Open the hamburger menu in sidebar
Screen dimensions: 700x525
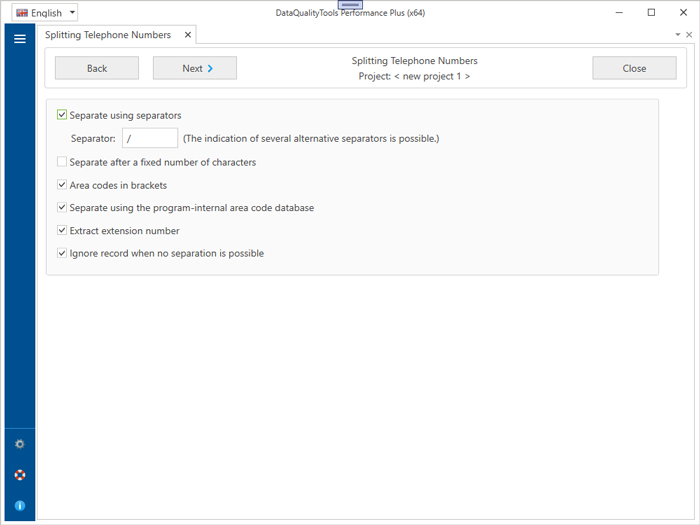(x=19, y=39)
